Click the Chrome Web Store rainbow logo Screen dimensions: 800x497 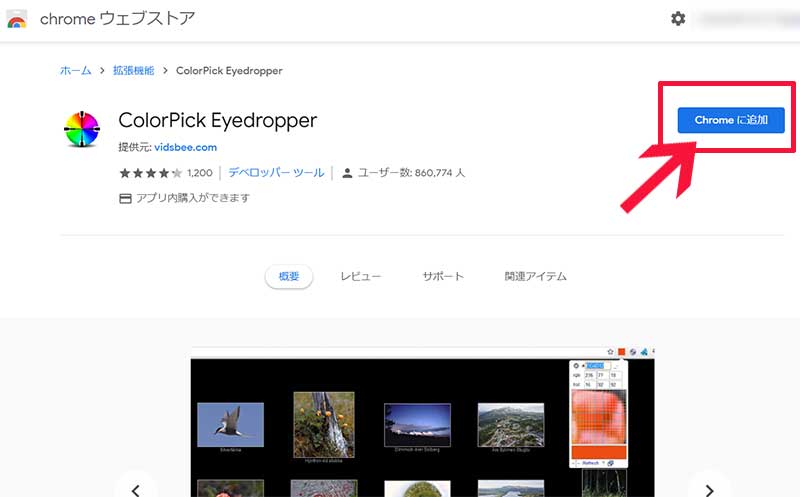pos(16,19)
